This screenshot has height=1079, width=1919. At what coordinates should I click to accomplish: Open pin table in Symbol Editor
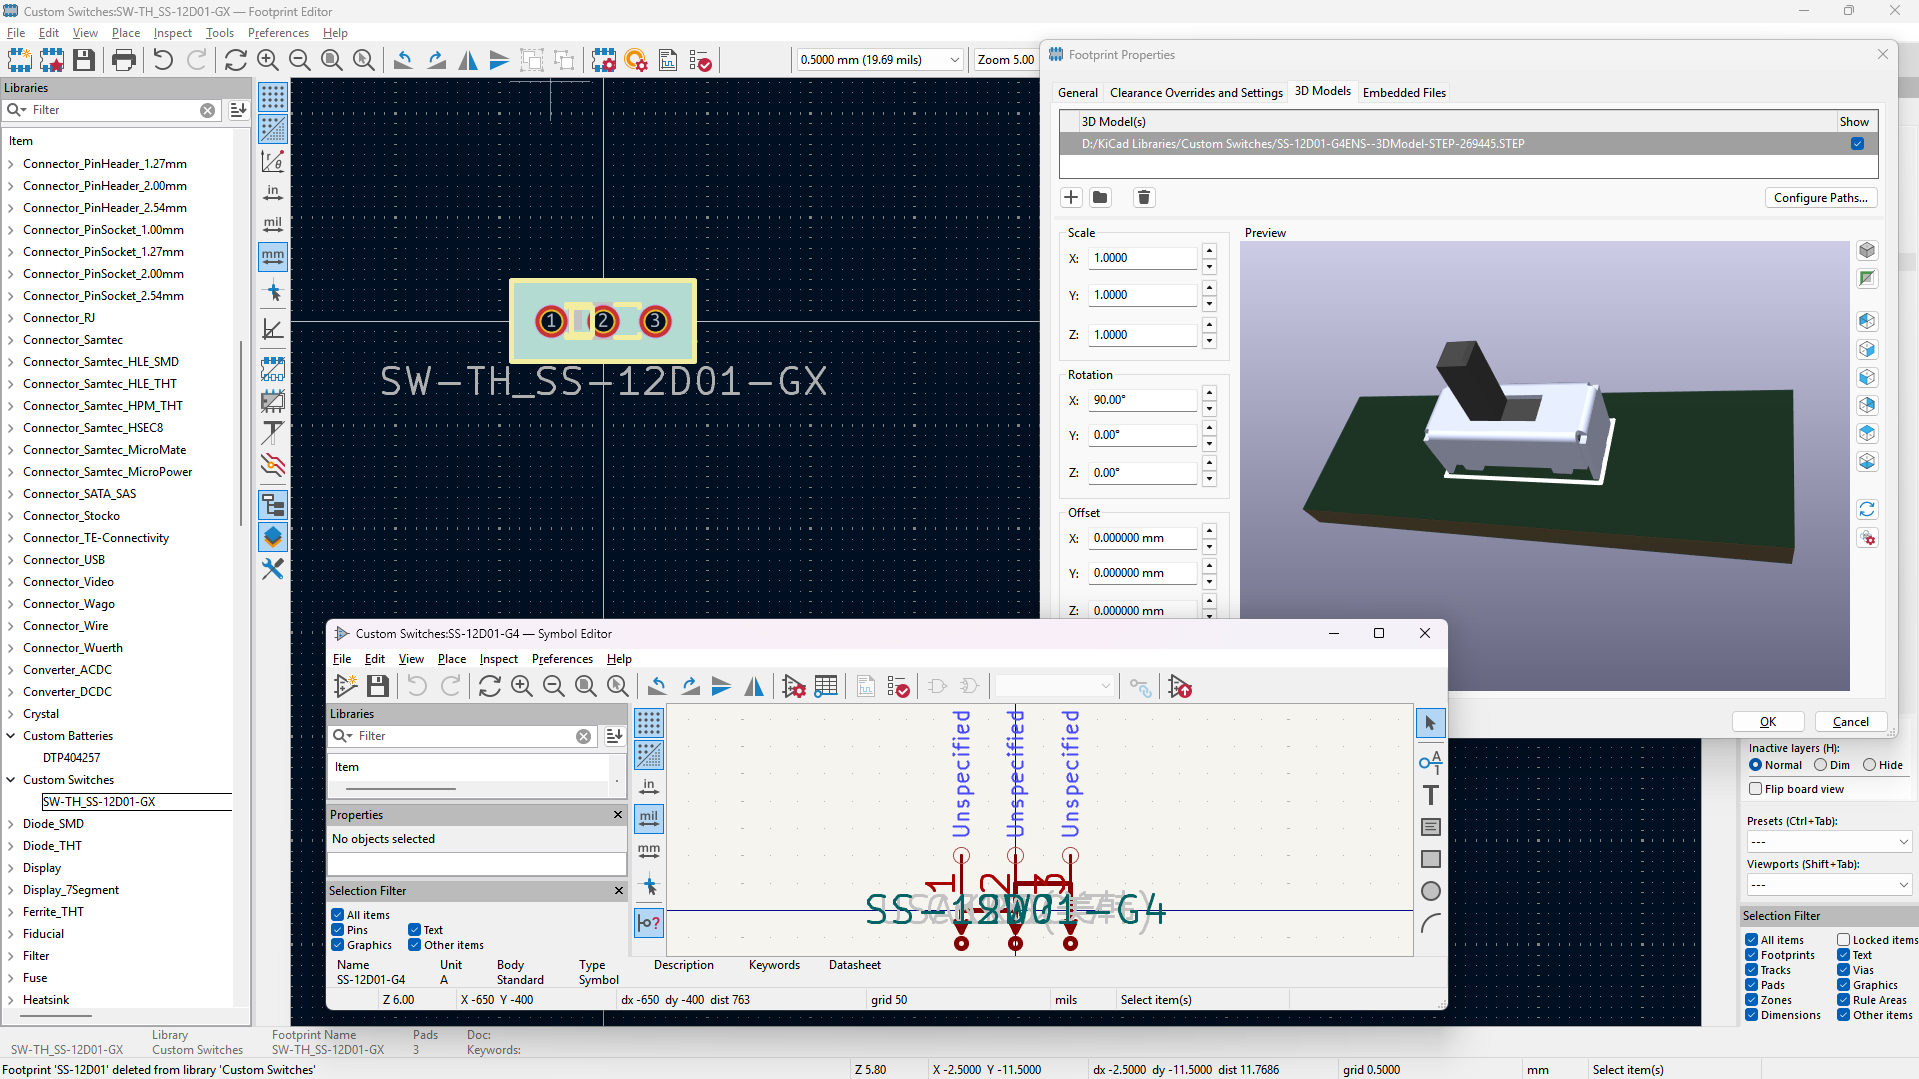(826, 686)
